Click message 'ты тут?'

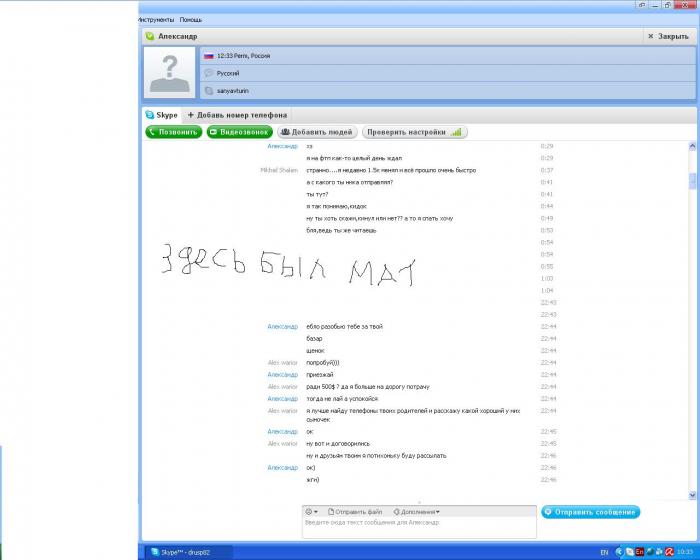[317, 194]
